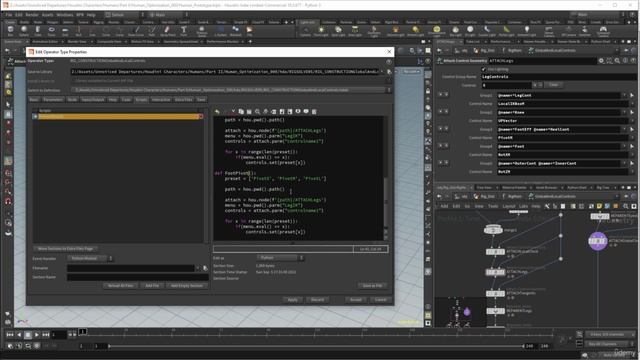
Task: Select the Grid shelf tool
Action: pyautogui.click(x=65, y=31)
